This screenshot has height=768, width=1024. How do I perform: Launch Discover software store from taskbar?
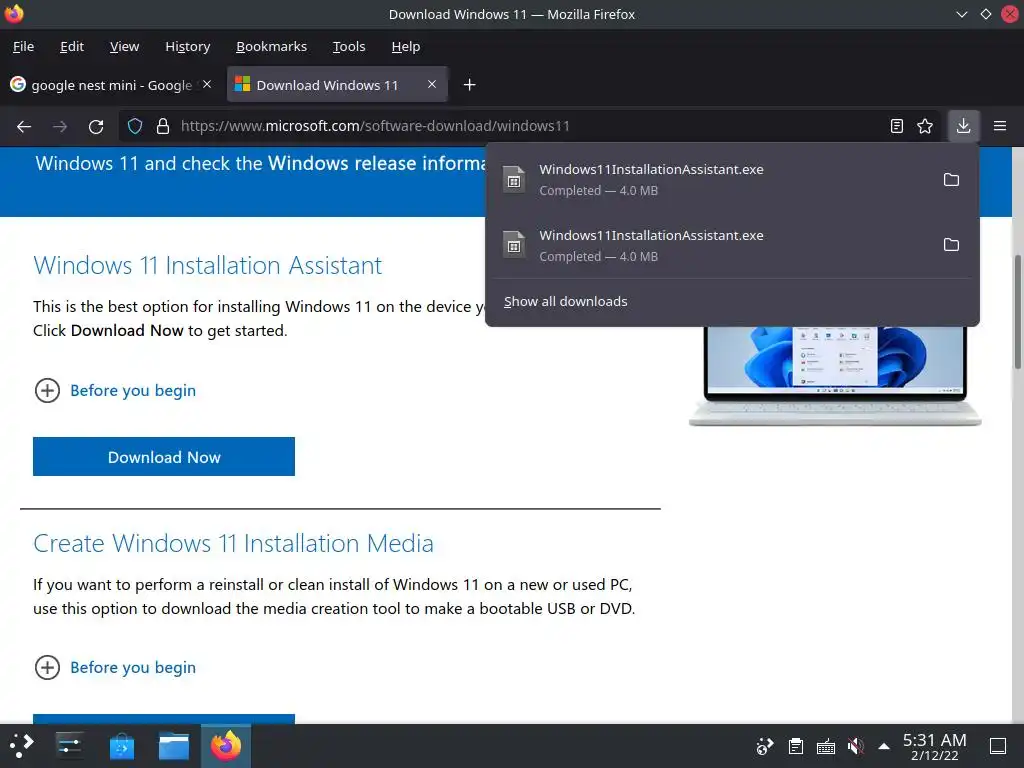pyautogui.click(x=121, y=745)
